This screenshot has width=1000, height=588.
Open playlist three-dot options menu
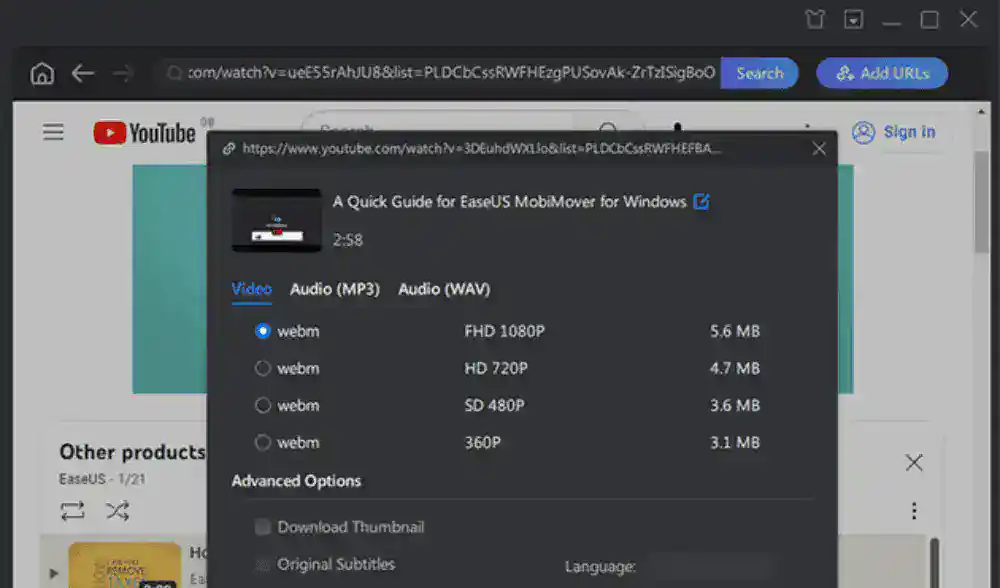(913, 511)
